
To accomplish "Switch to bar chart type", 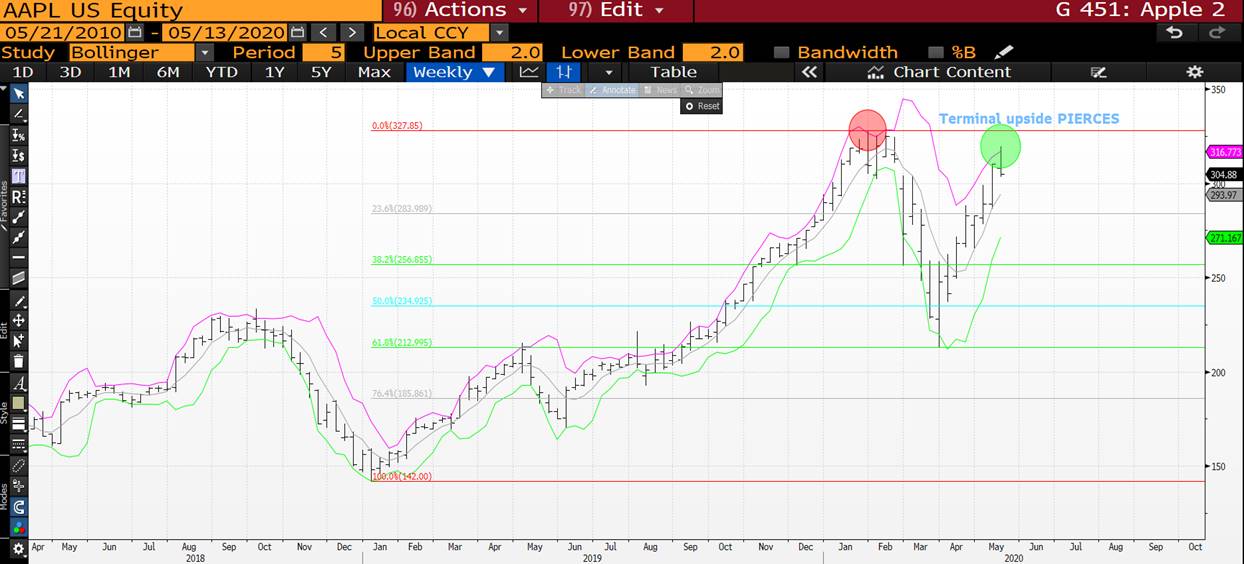I will pos(565,72).
